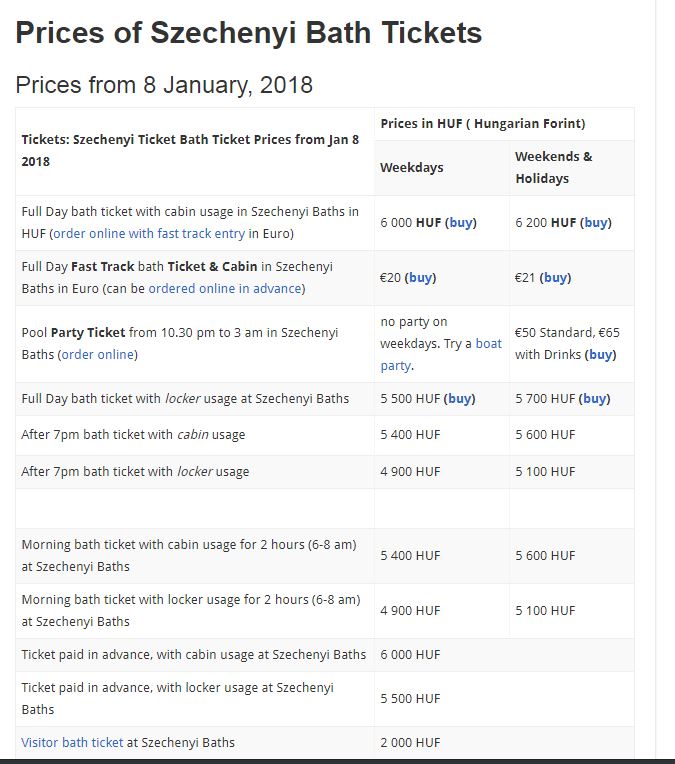675x764 pixels.
Task: Click buy link beside €20 price
Action: (420, 278)
